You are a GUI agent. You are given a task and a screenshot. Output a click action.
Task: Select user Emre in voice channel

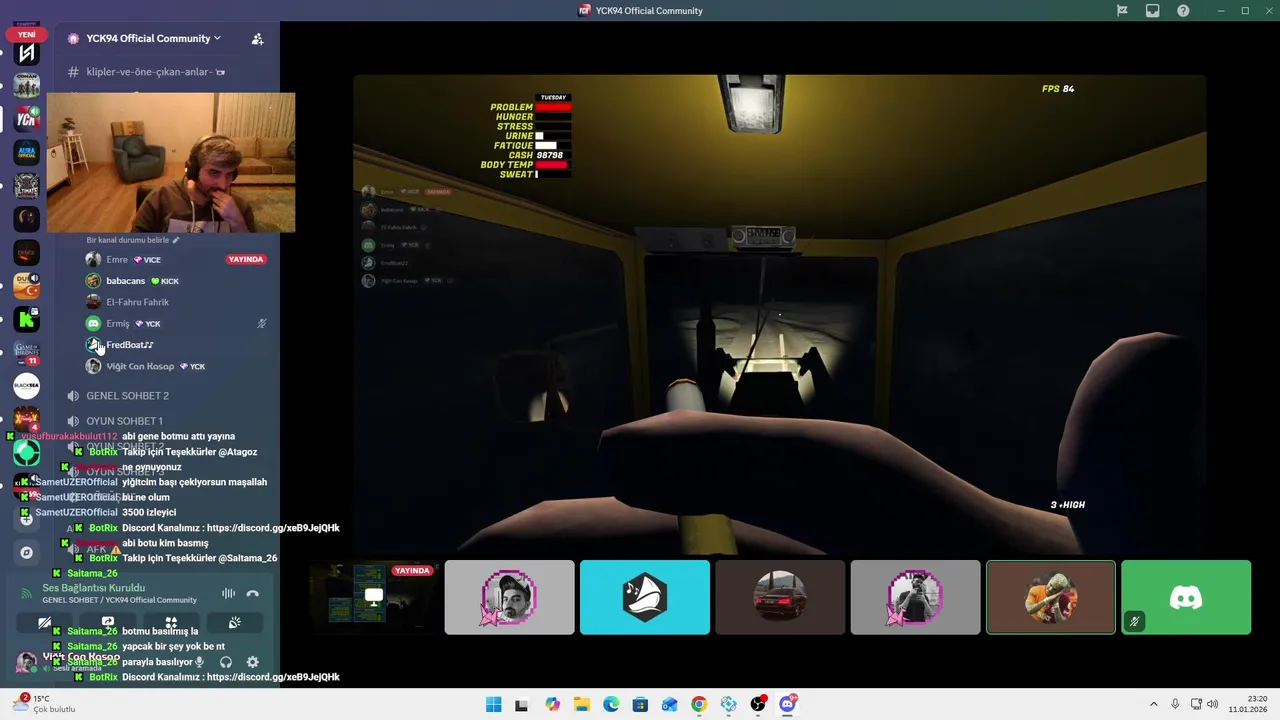coord(117,259)
